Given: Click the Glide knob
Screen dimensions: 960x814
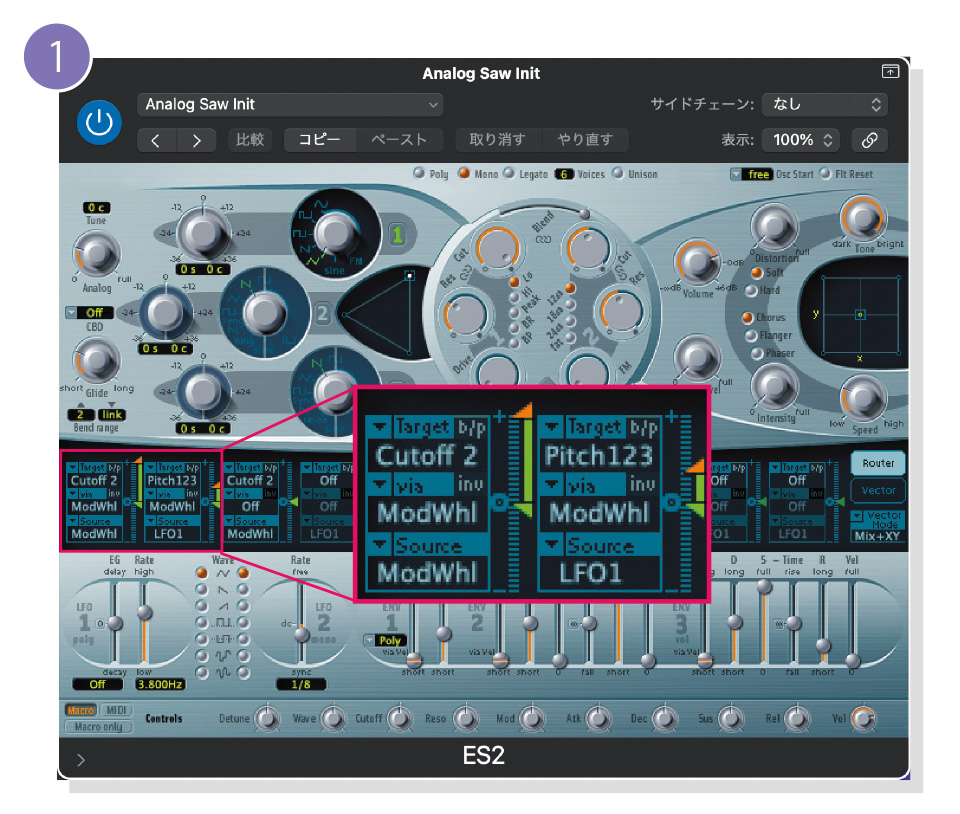Looking at the screenshot, I should pos(97,360).
